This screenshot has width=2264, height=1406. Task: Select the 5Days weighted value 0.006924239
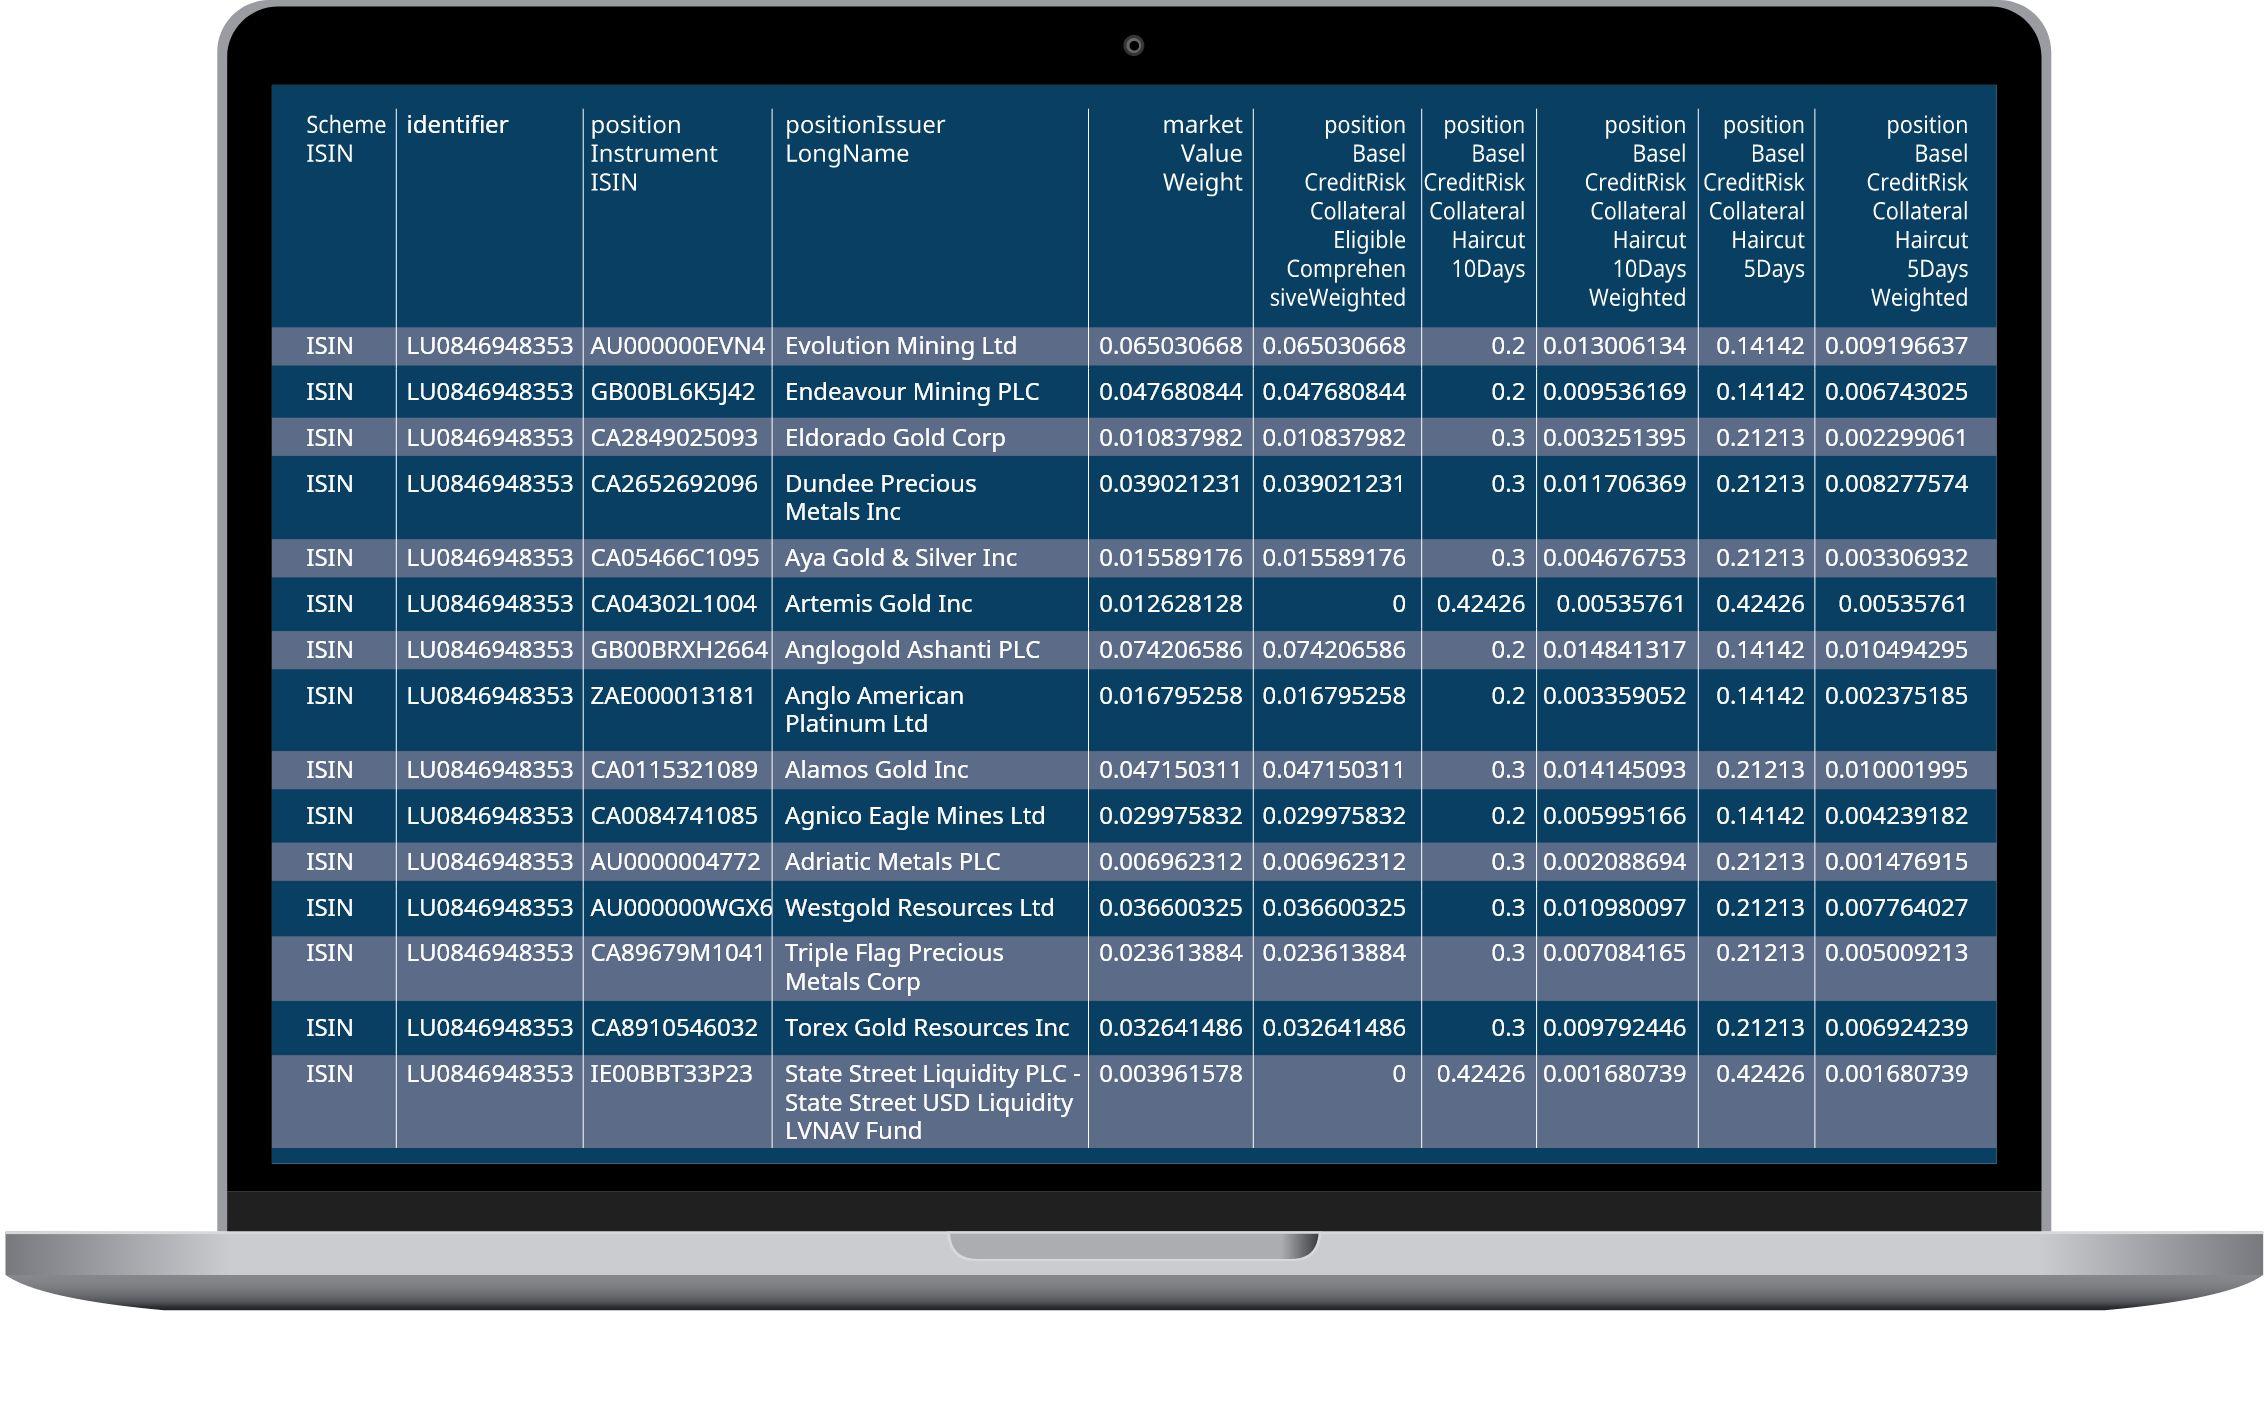(x=1896, y=1028)
